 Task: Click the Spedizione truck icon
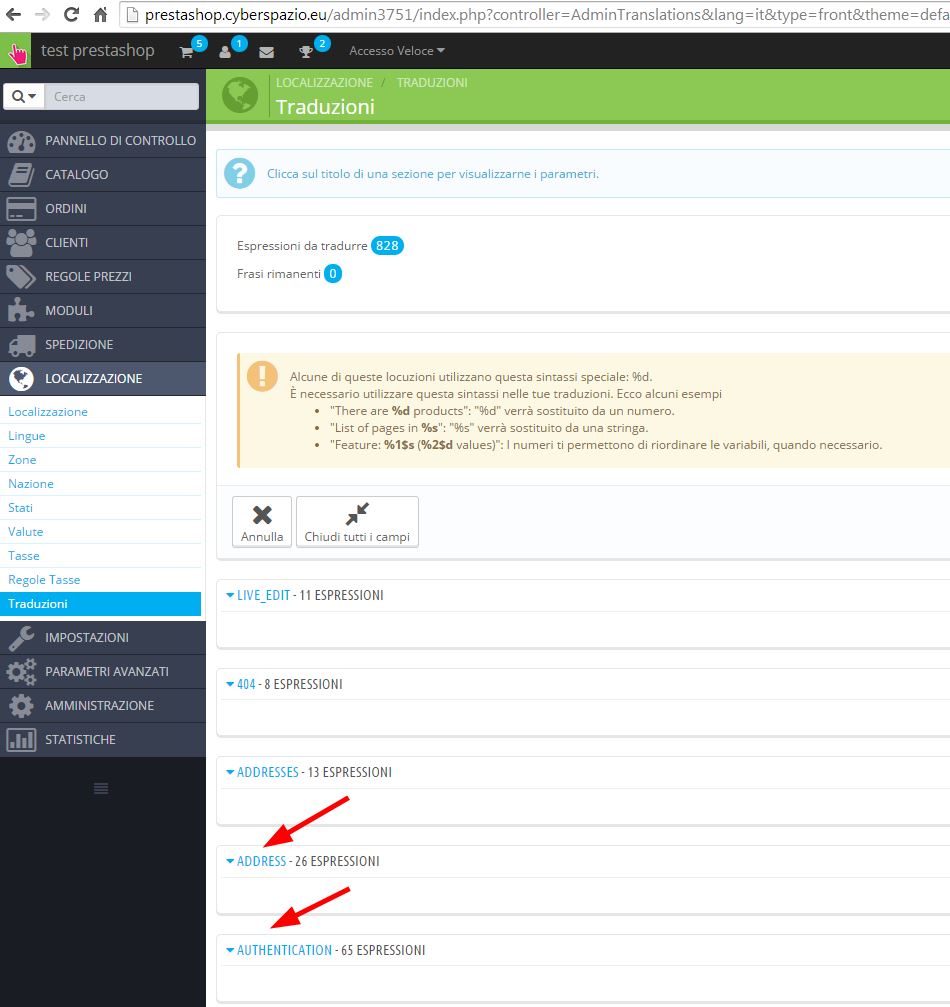click(21, 345)
